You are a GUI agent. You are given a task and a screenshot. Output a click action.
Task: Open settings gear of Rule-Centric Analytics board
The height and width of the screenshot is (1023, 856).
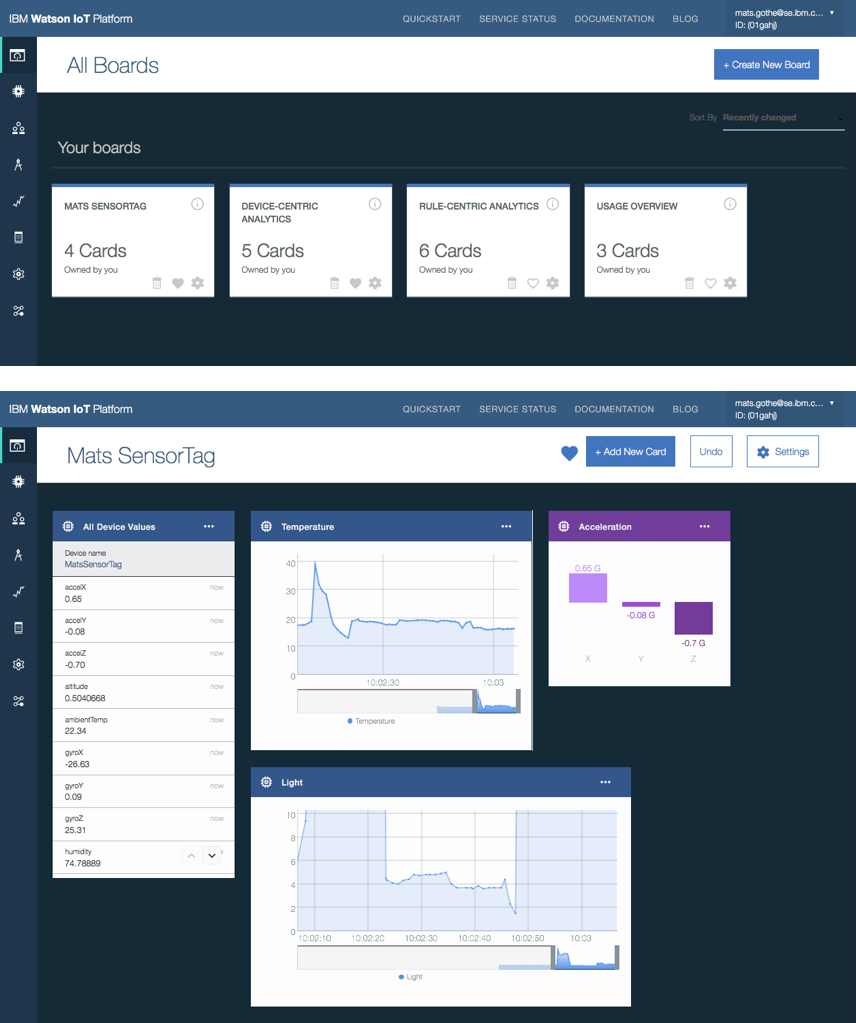553,283
